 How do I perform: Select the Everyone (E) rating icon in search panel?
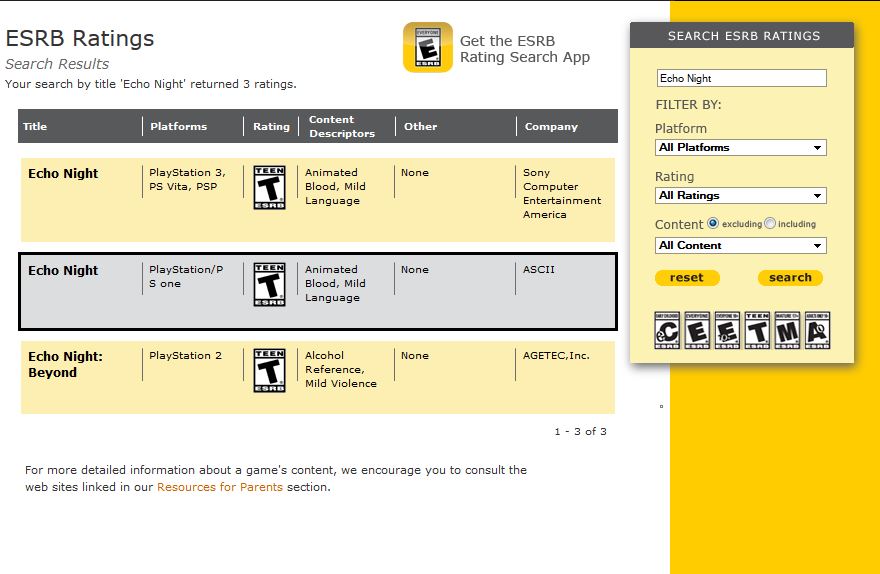697,330
